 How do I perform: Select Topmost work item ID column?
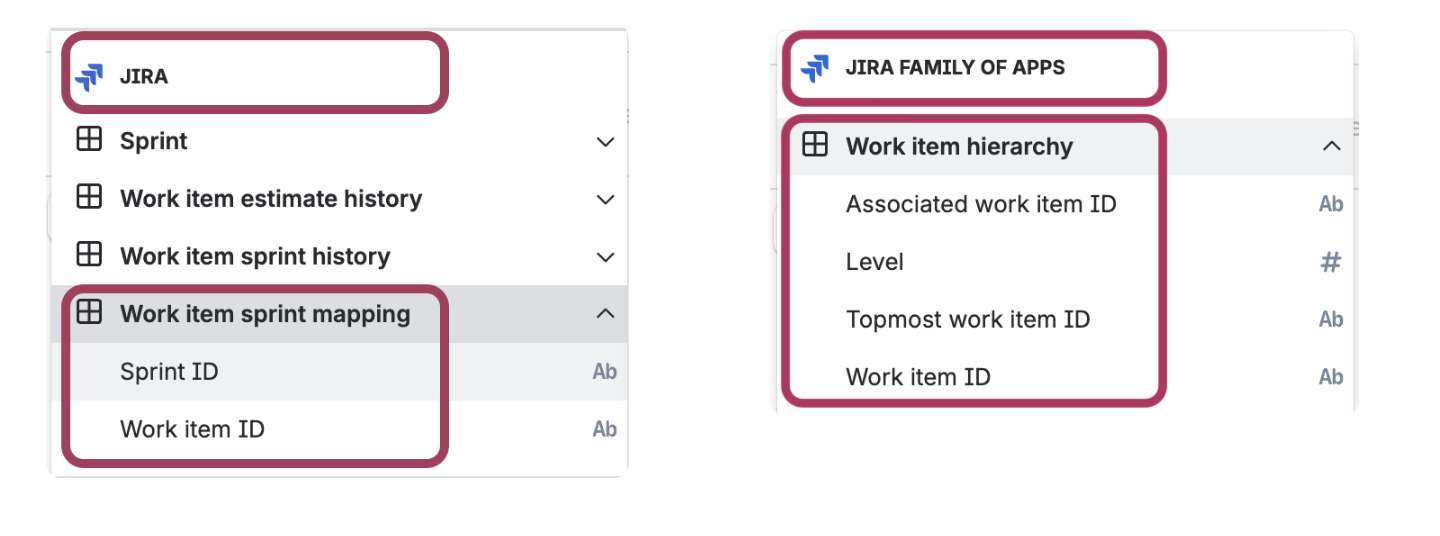(1065, 320)
